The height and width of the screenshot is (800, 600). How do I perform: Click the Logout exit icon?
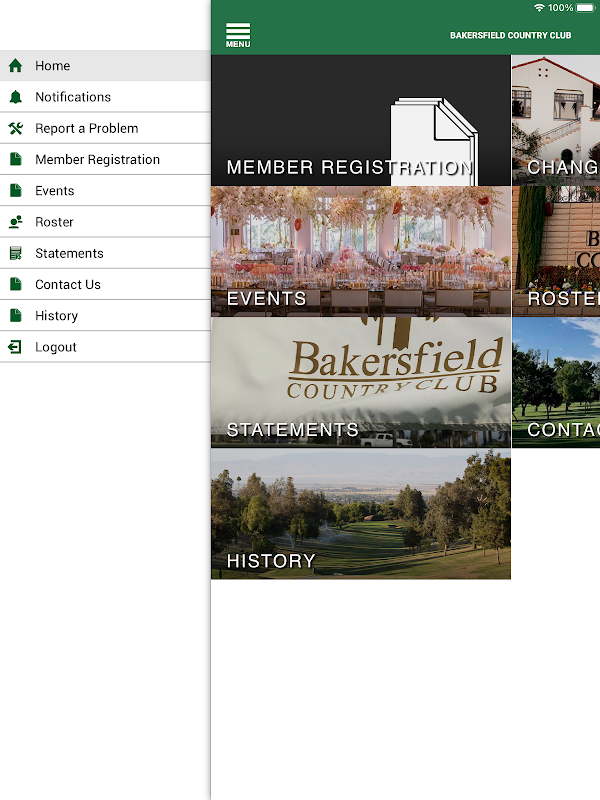15,347
